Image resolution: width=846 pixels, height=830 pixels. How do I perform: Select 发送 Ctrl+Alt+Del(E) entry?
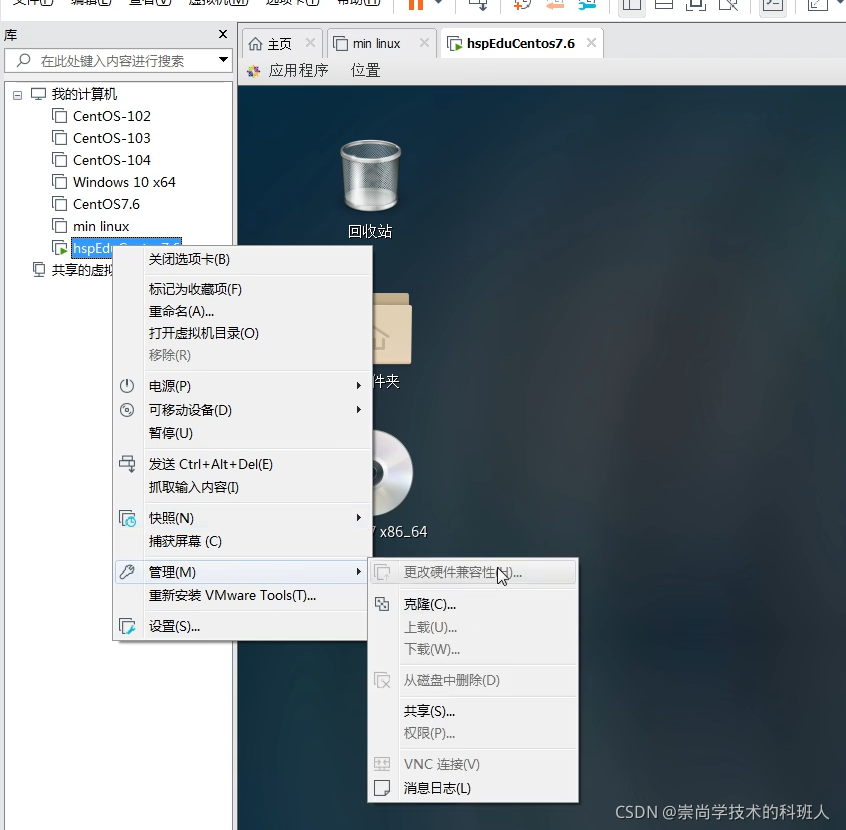pos(210,464)
